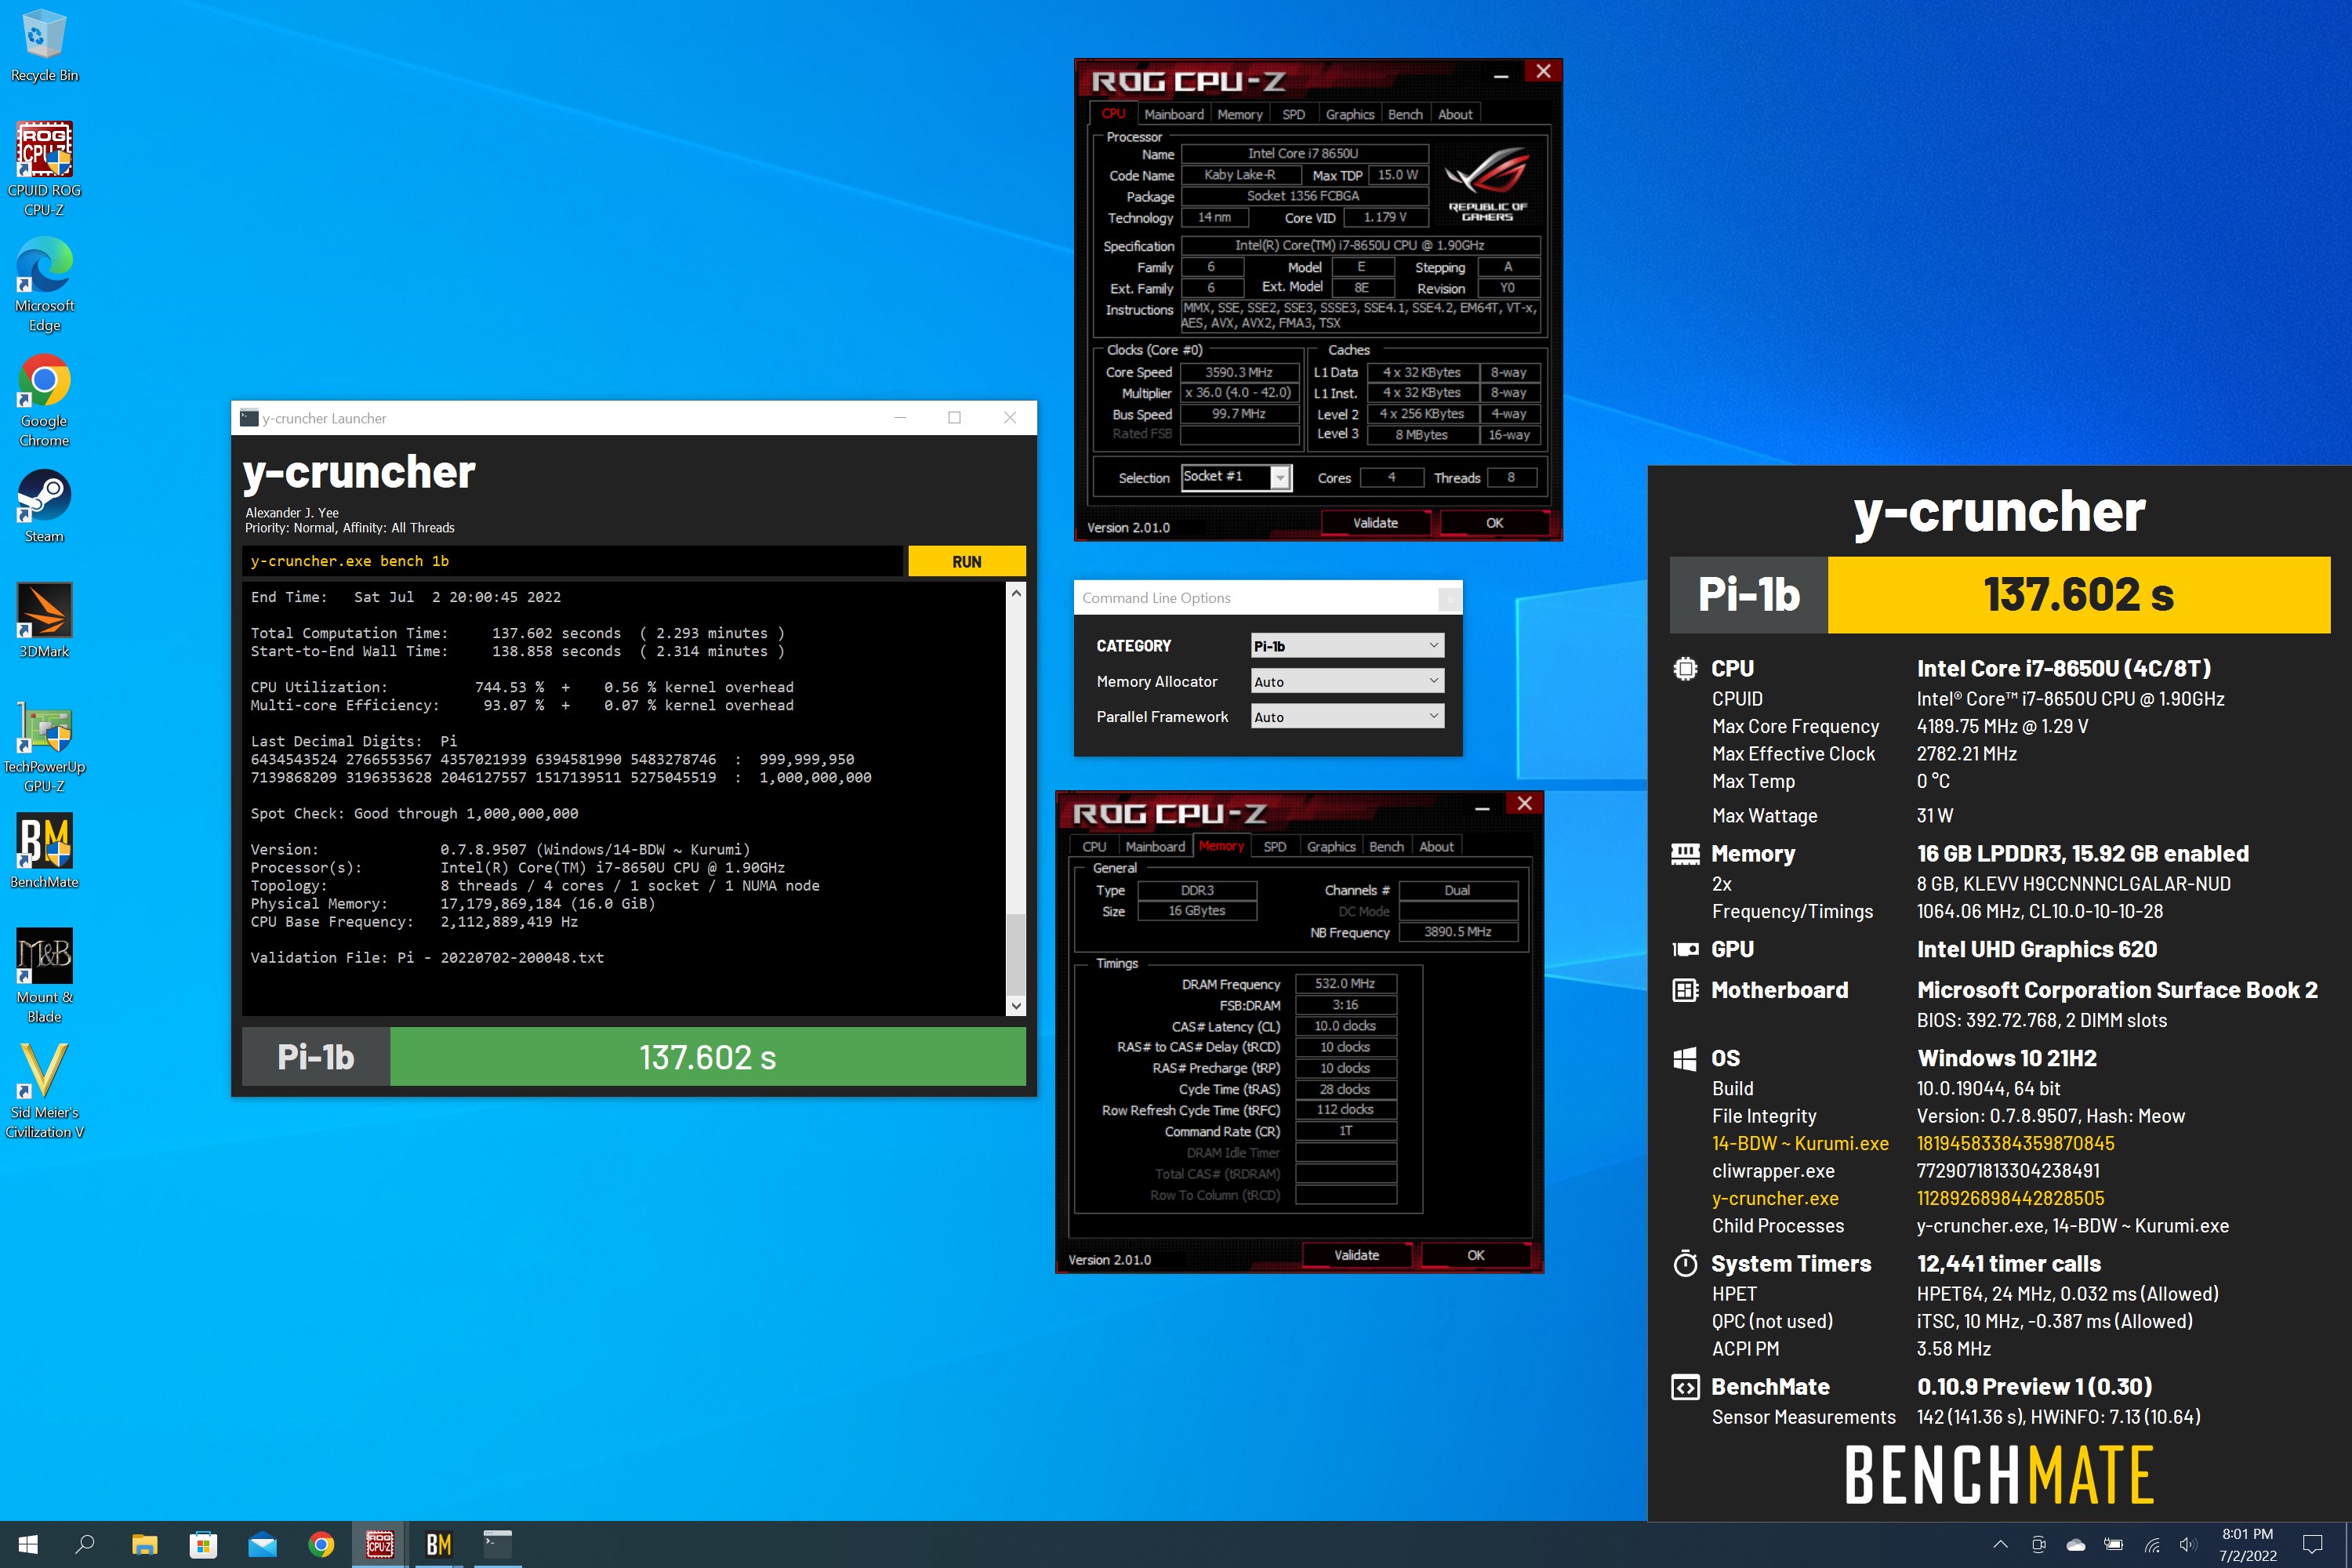Open the Recycle Bin desktop icon
The height and width of the screenshot is (1568, 2352).
(43, 45)
